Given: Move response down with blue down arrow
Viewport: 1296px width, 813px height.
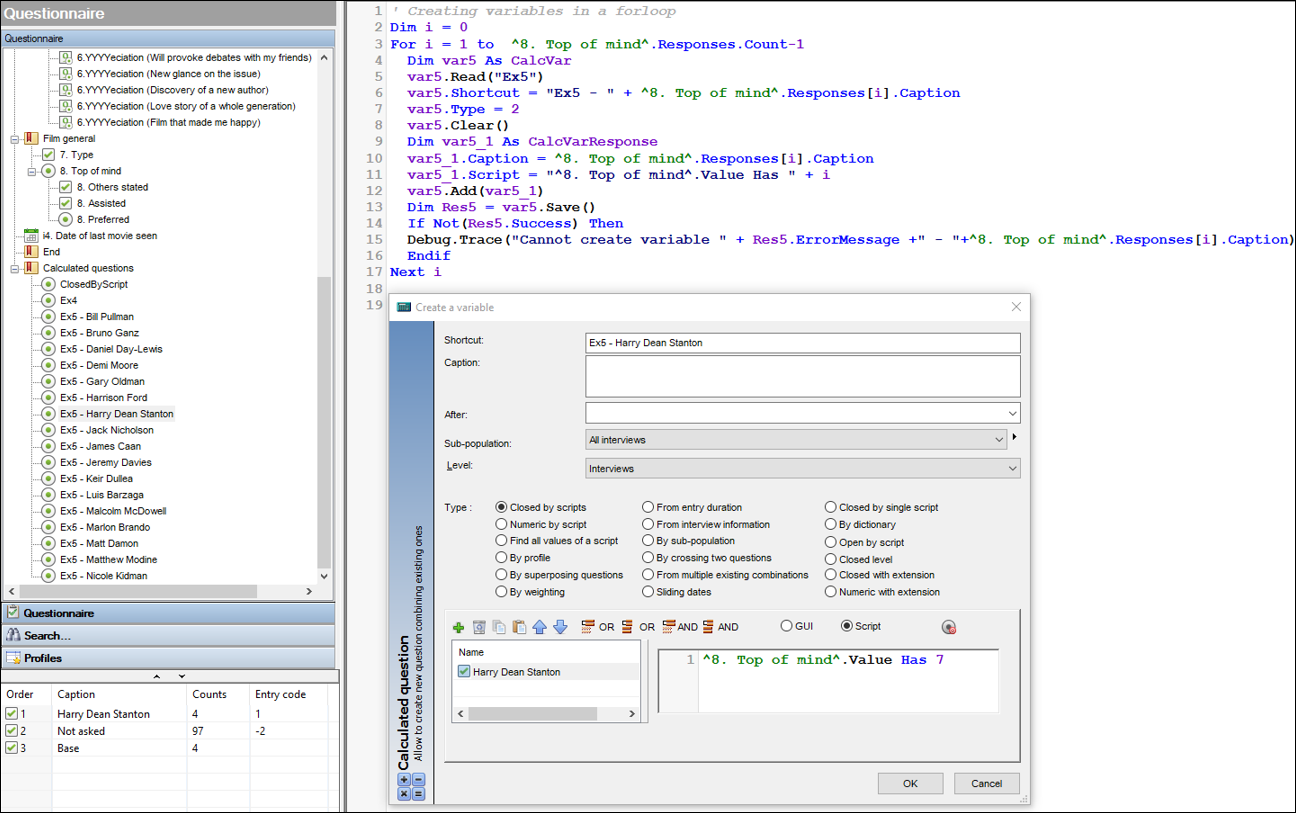Looking at the screenshot, I should (x=560, y=627).
